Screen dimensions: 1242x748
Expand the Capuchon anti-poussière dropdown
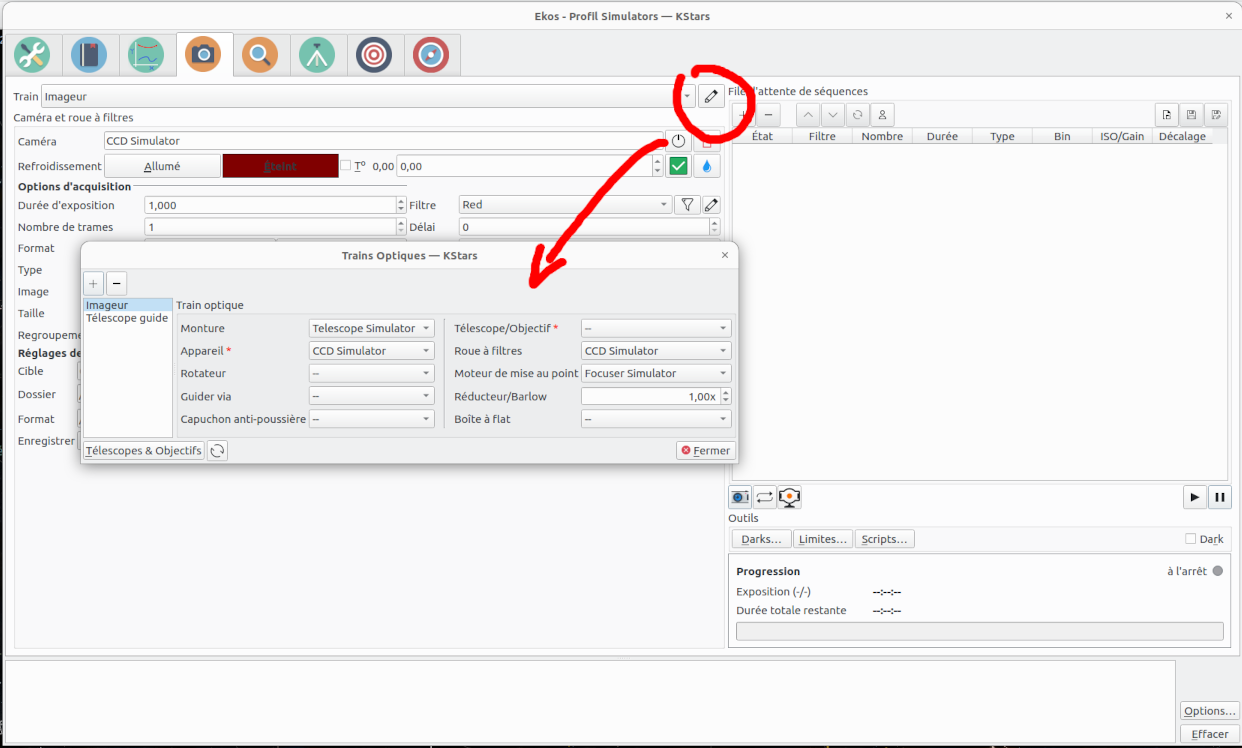point(372,419)
